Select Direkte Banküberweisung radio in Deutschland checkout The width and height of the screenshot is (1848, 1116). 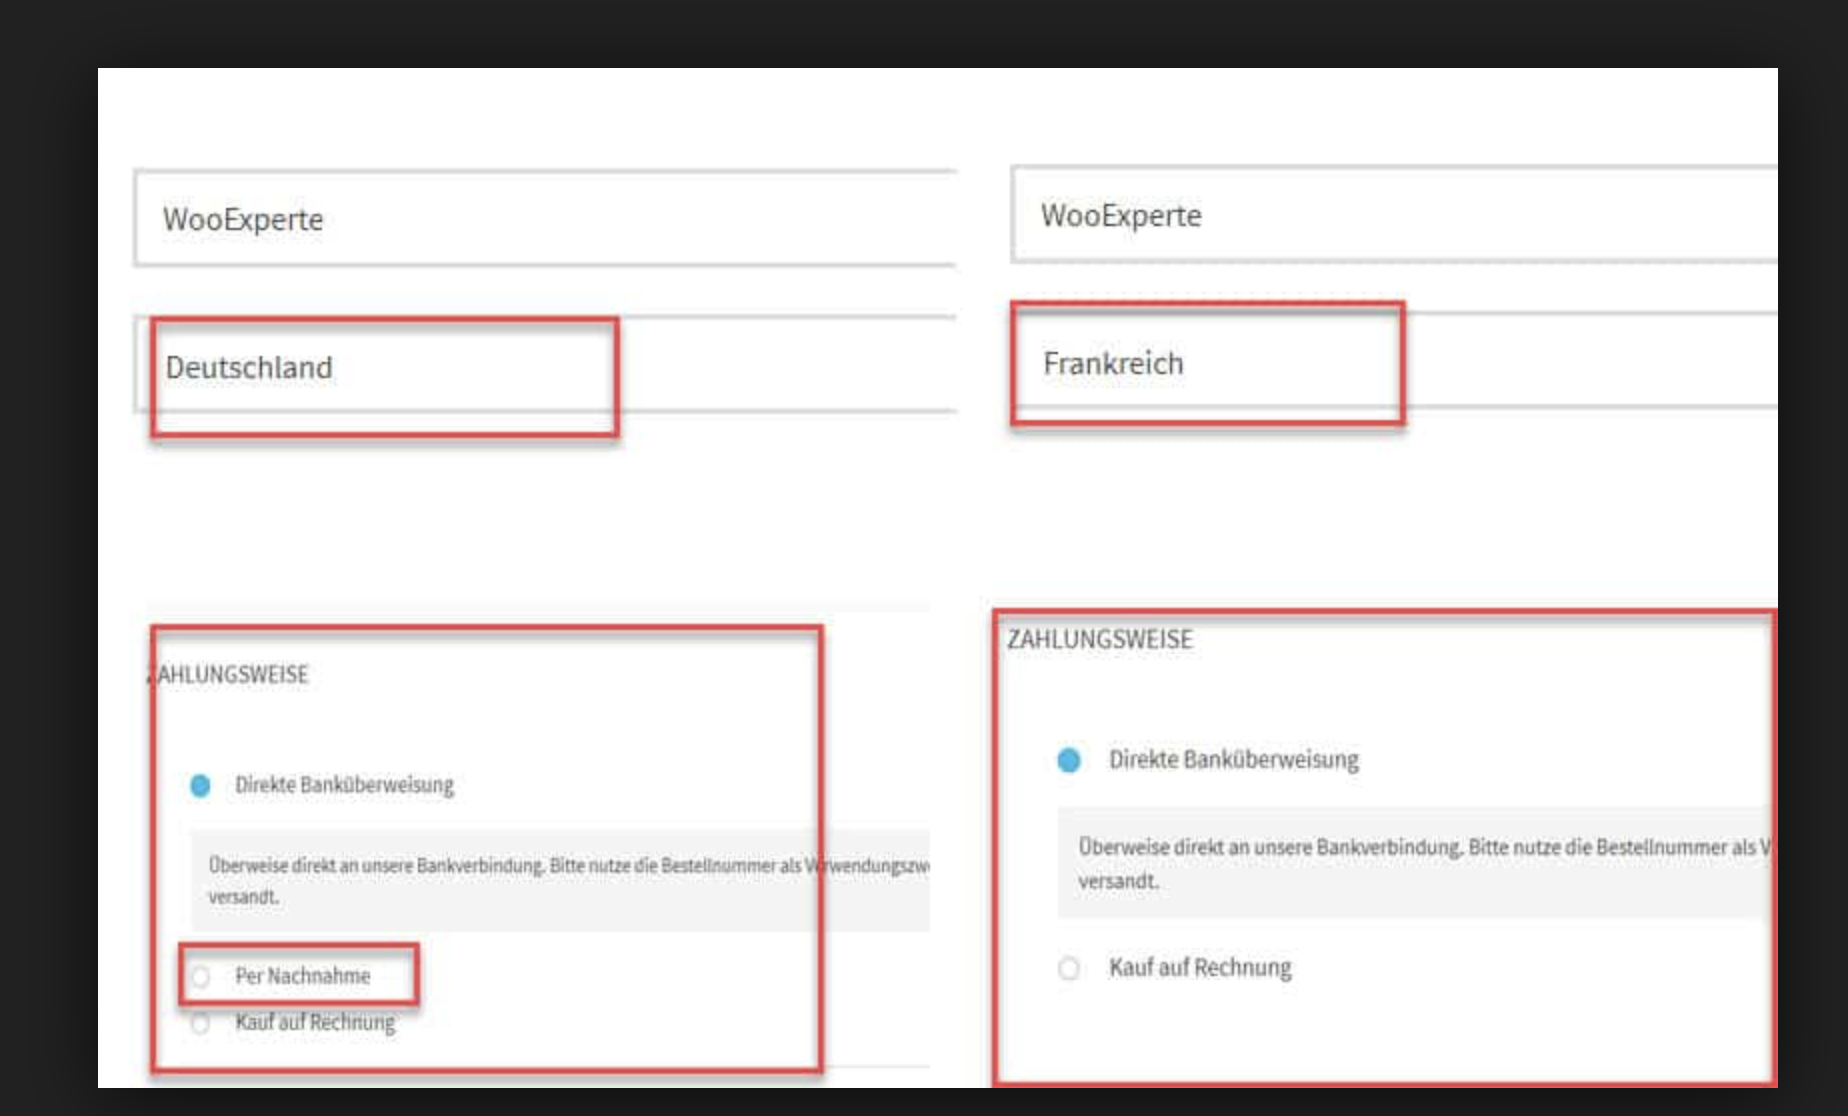click(x=200, y=786)
